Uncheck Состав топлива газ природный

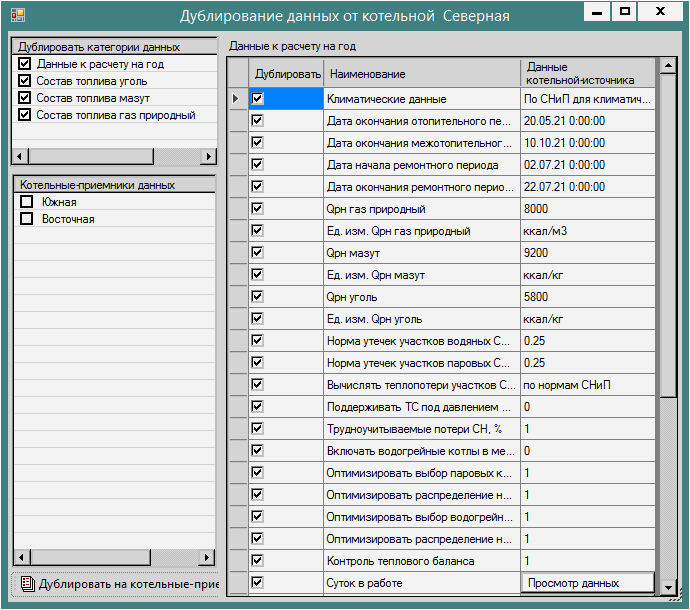click(x=25, y=115)
